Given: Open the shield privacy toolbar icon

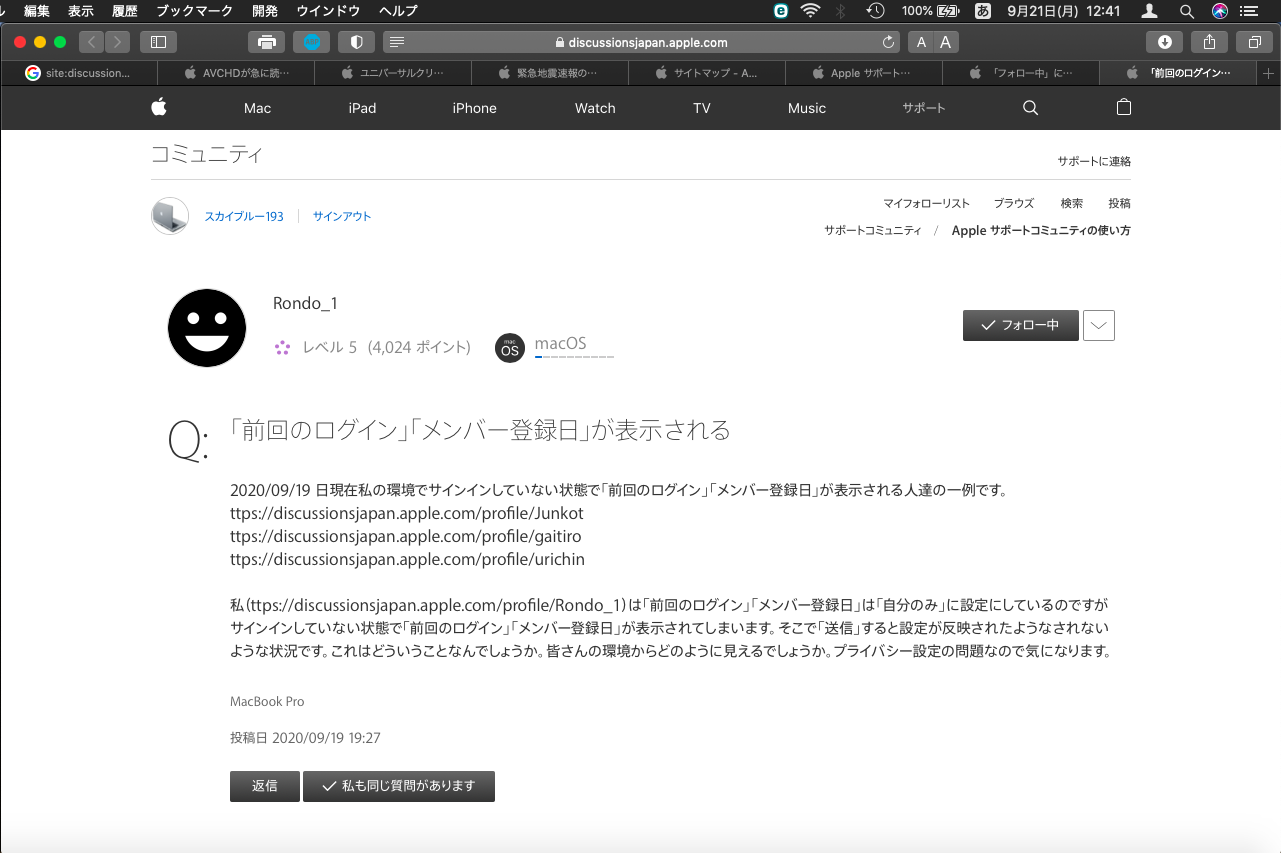Looking at the screenshot, I should coord(356,42).
